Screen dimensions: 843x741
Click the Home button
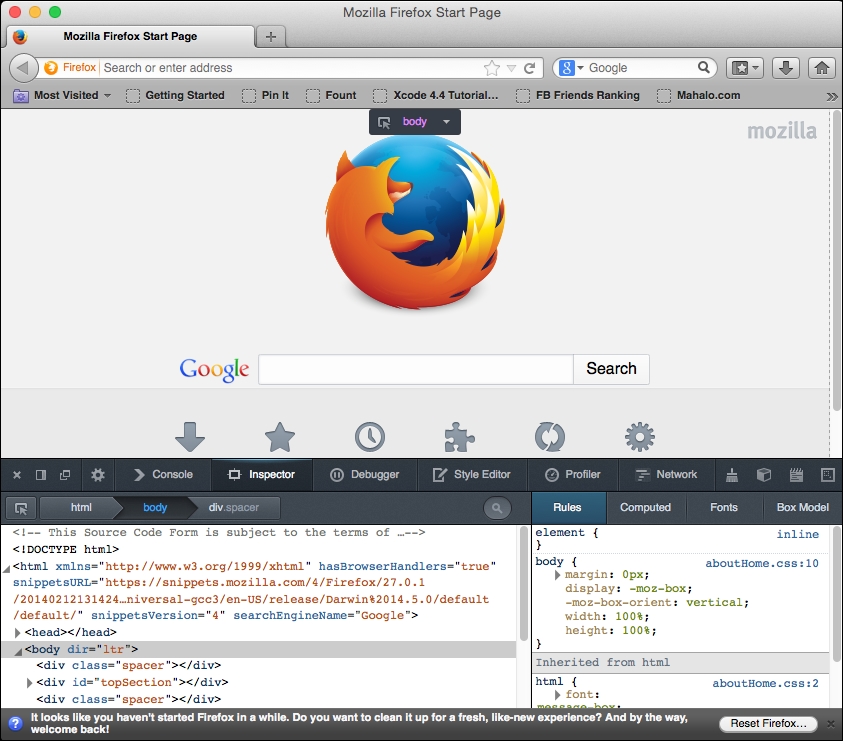[x=823, y=68]
